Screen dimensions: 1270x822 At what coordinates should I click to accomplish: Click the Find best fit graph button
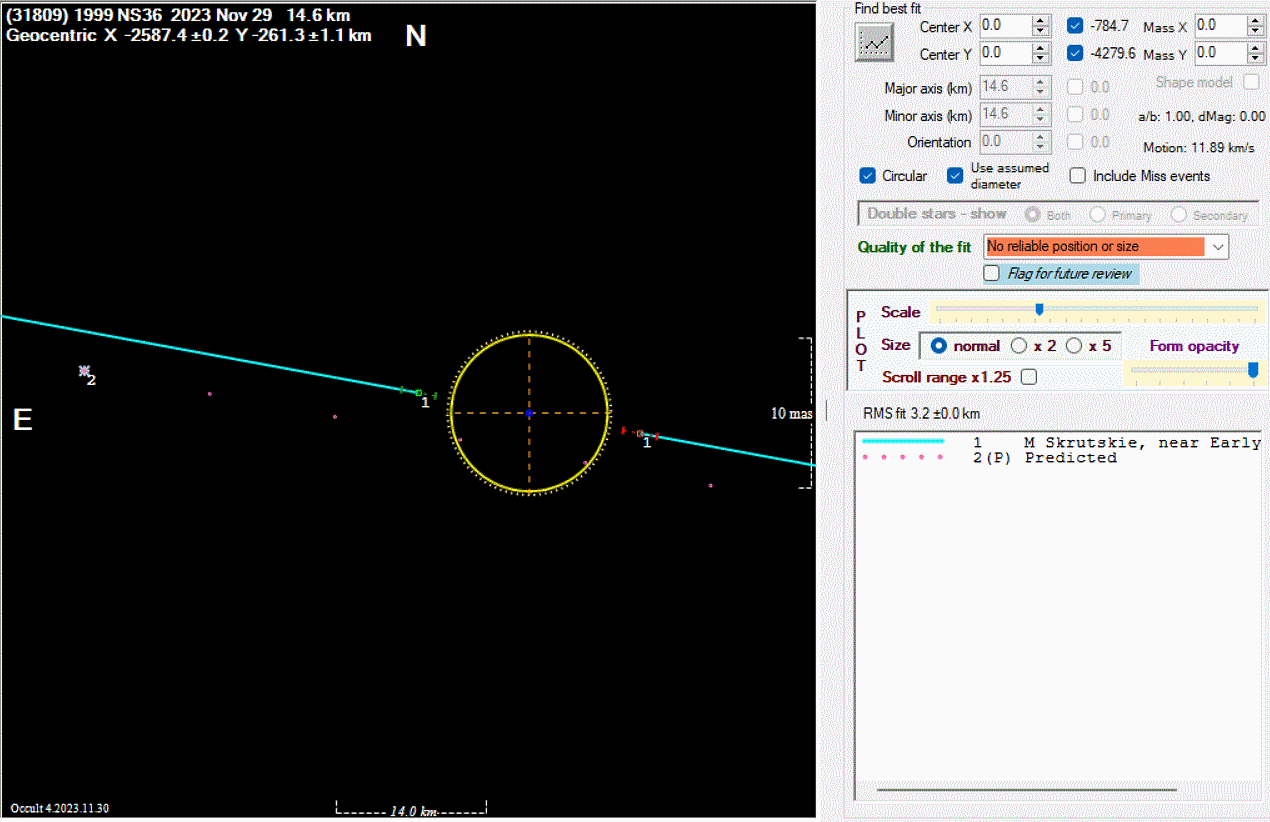tap(875, 42)
